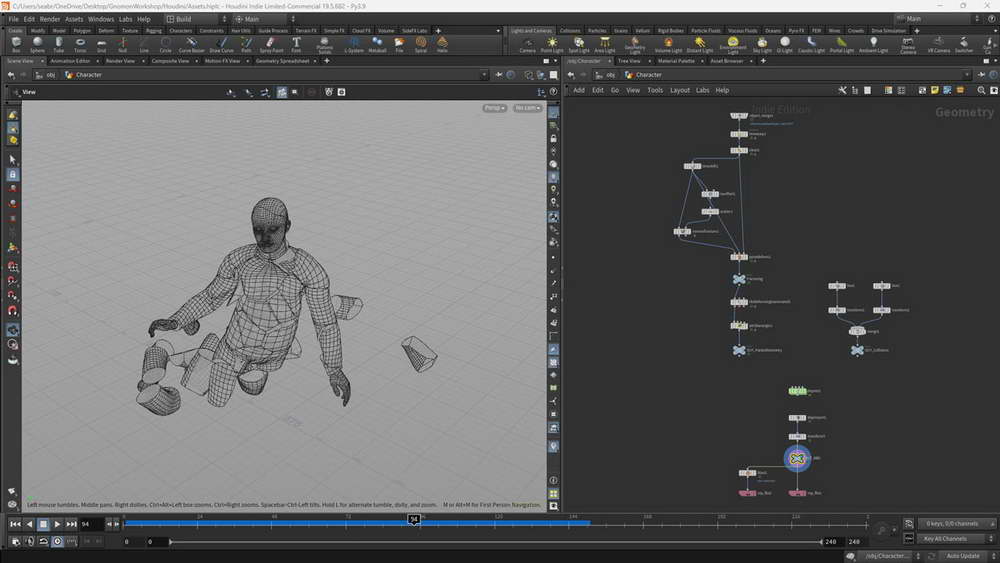Viewport: 1000px width, 563px height.
Task: Select the Torus shelf tool
Action: [80, 45]
